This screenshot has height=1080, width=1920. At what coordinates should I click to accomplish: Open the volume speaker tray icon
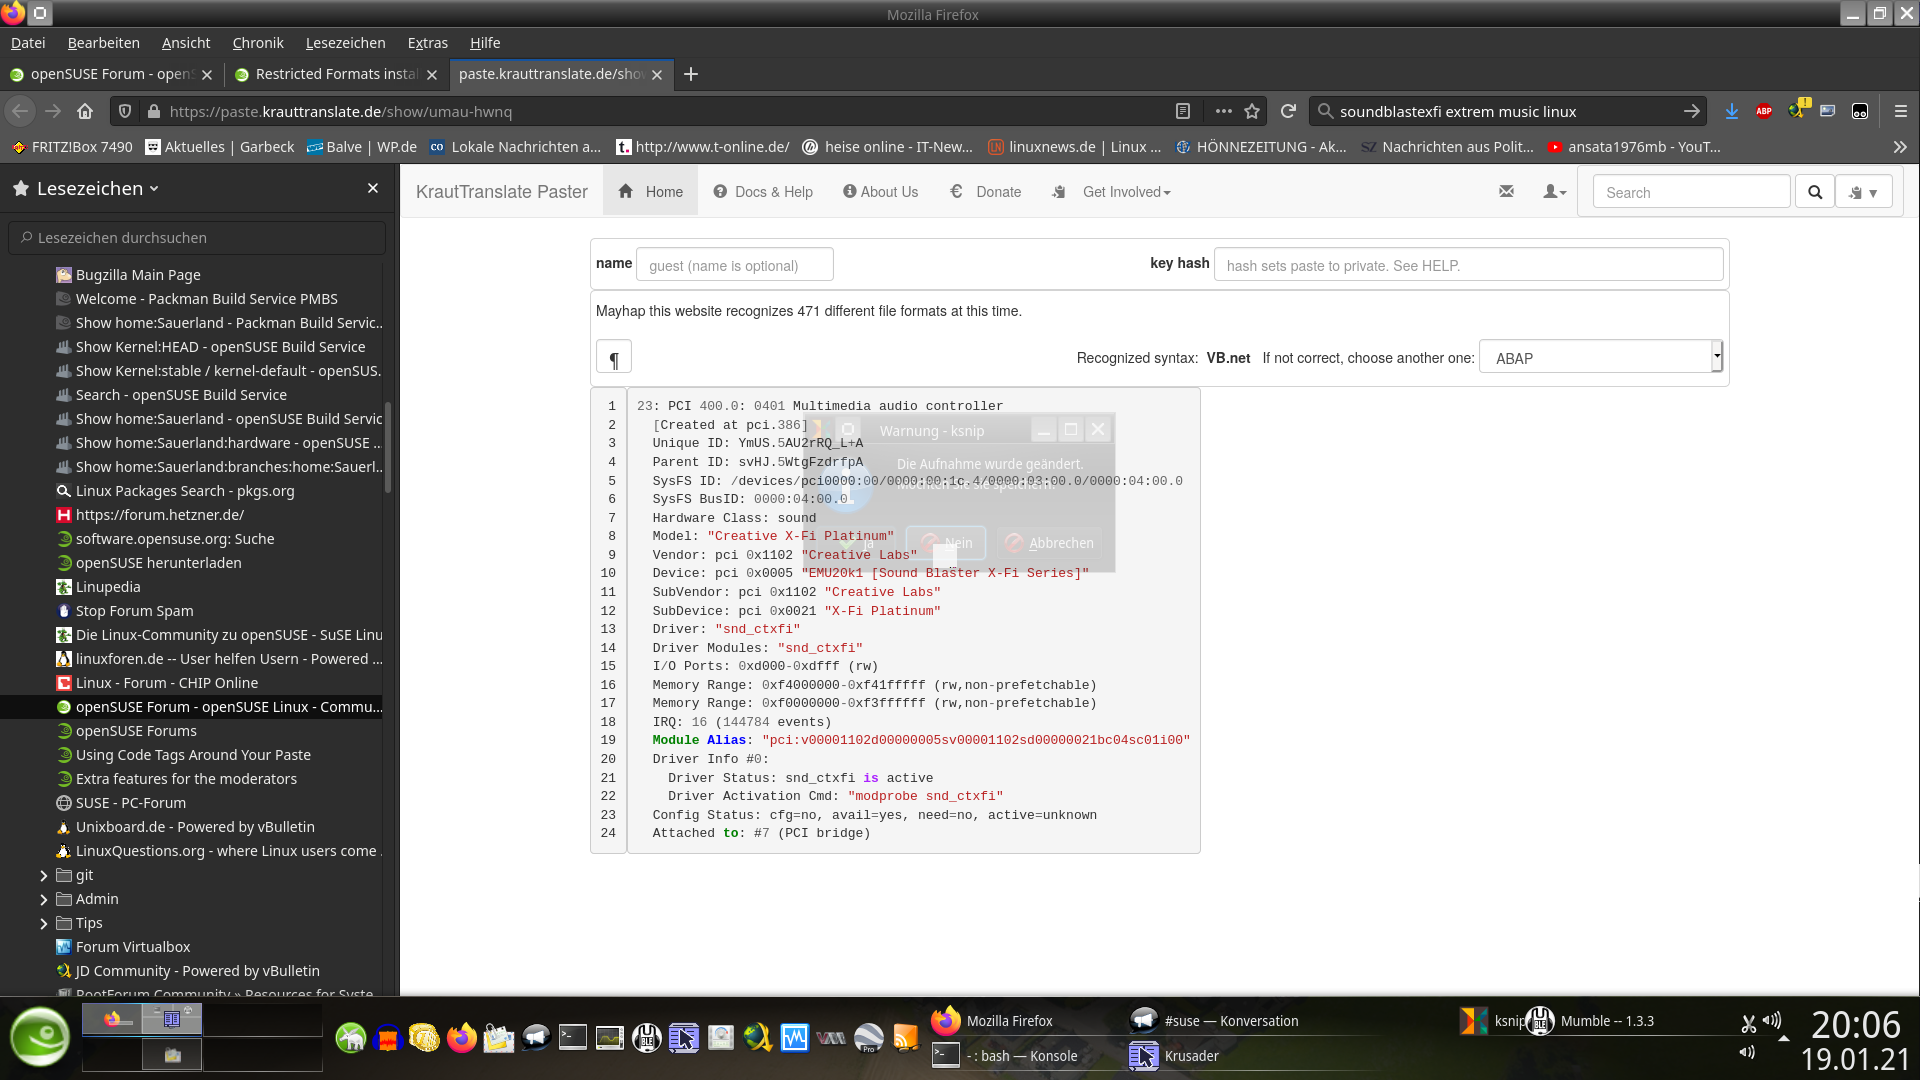[1772, 1020]
